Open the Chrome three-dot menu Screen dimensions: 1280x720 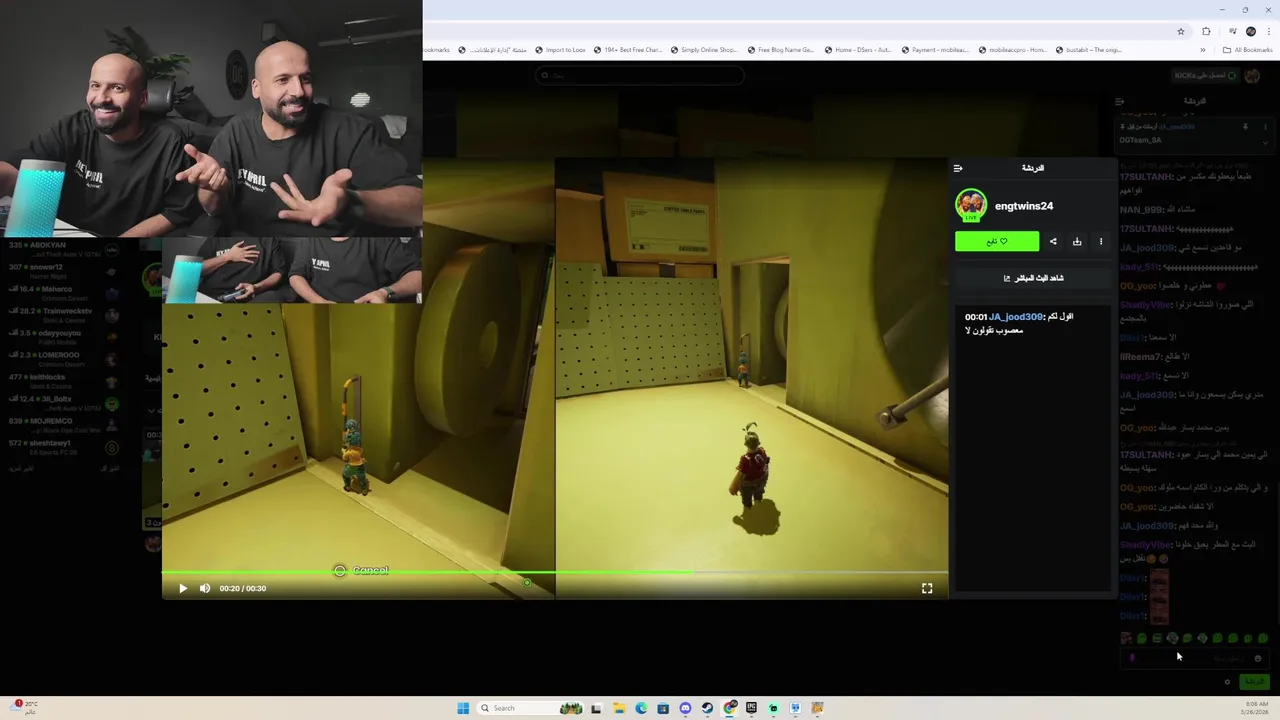[x=1268, y=31]
